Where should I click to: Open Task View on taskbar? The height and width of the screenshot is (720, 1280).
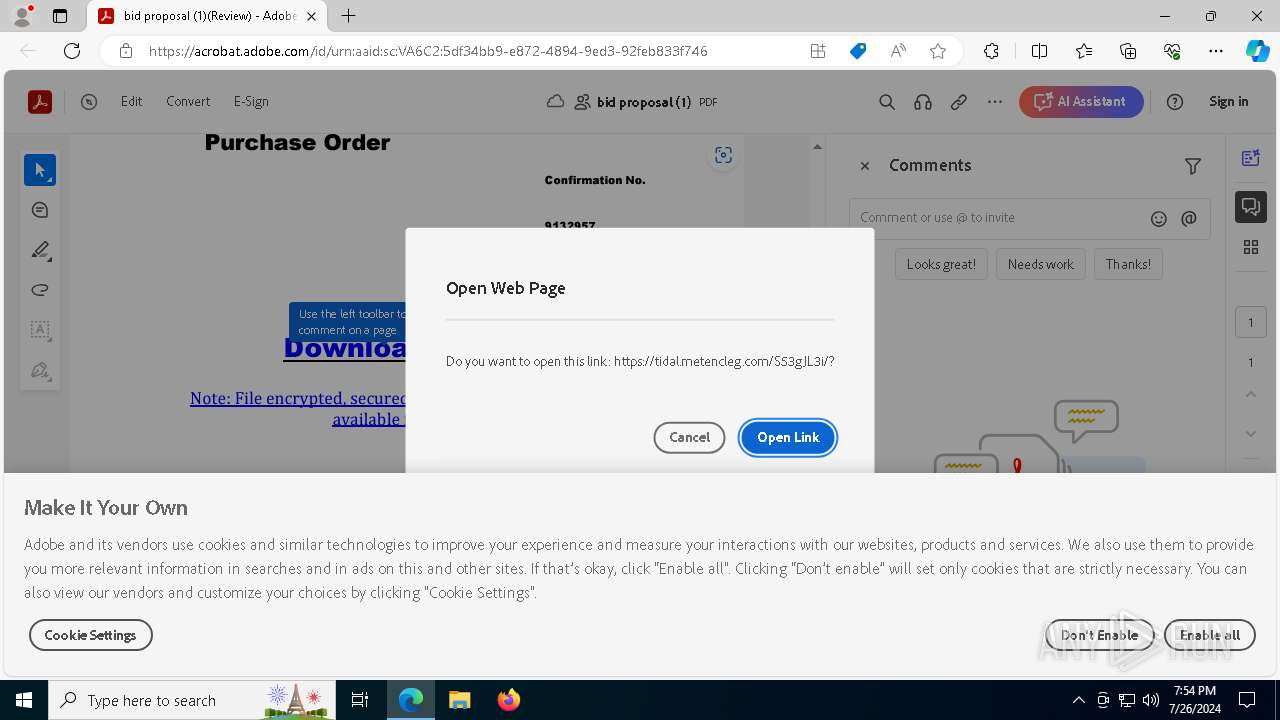(360, 700)
